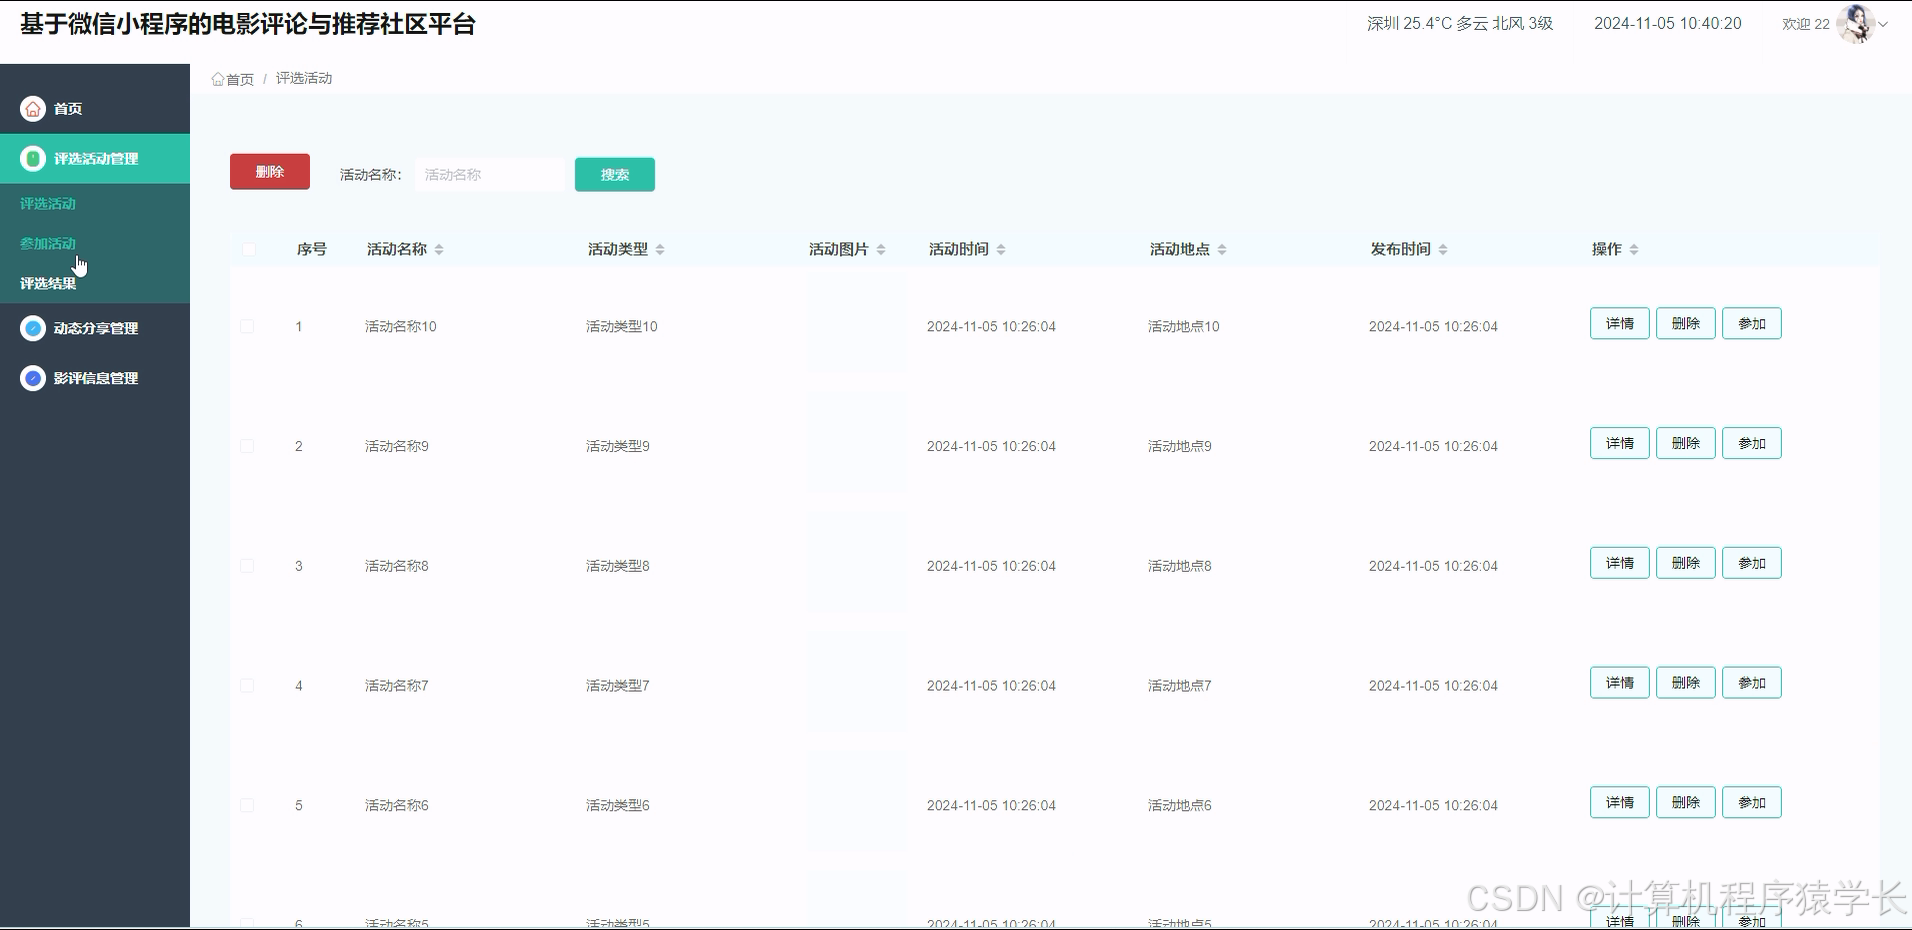Click the 影评信息管理 sidebar icon
1912x930 pixels.
click(x=33, y=378)
